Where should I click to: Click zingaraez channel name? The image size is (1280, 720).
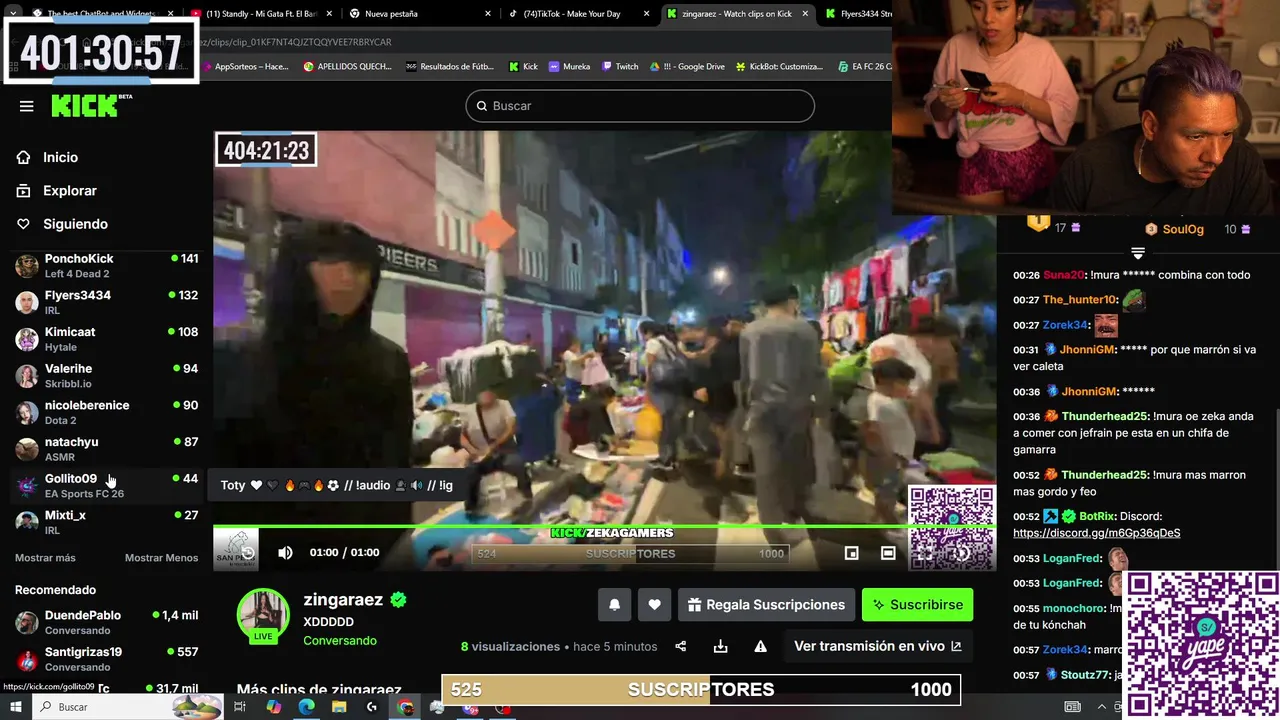(343, 600)
